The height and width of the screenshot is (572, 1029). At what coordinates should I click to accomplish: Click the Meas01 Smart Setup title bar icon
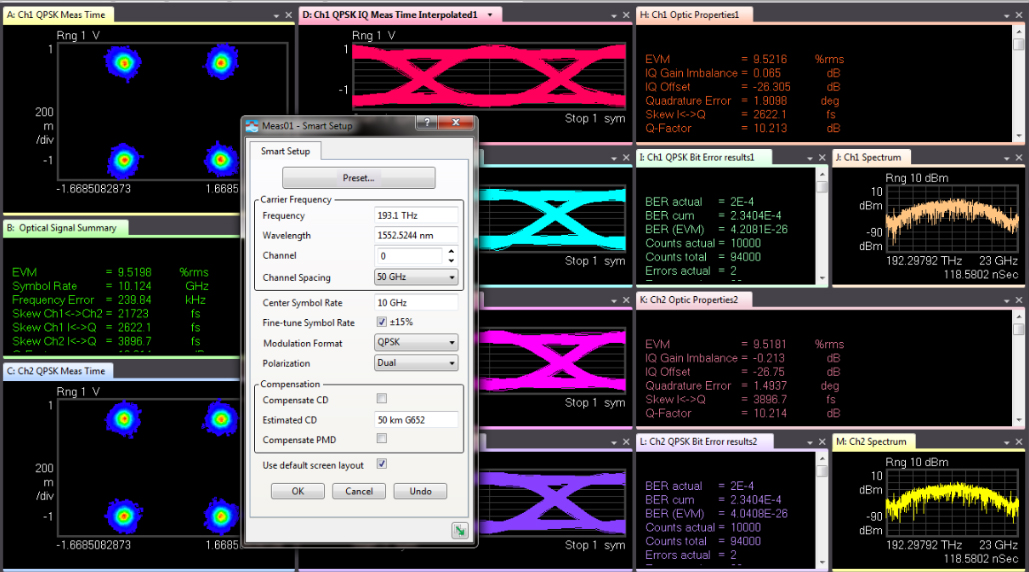coord(252,125)
